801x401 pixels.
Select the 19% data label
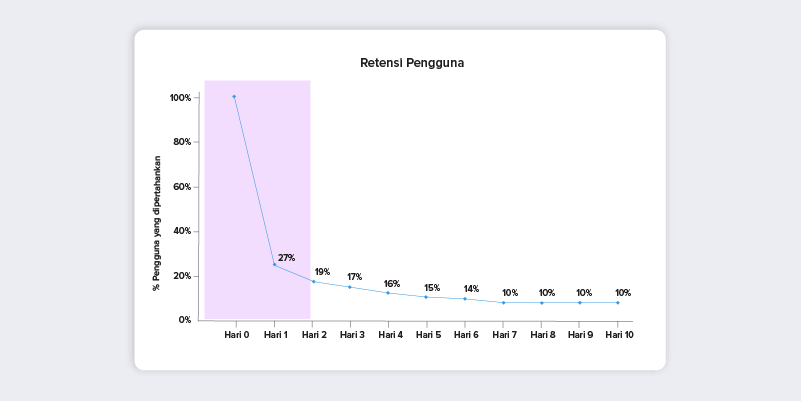322,272
